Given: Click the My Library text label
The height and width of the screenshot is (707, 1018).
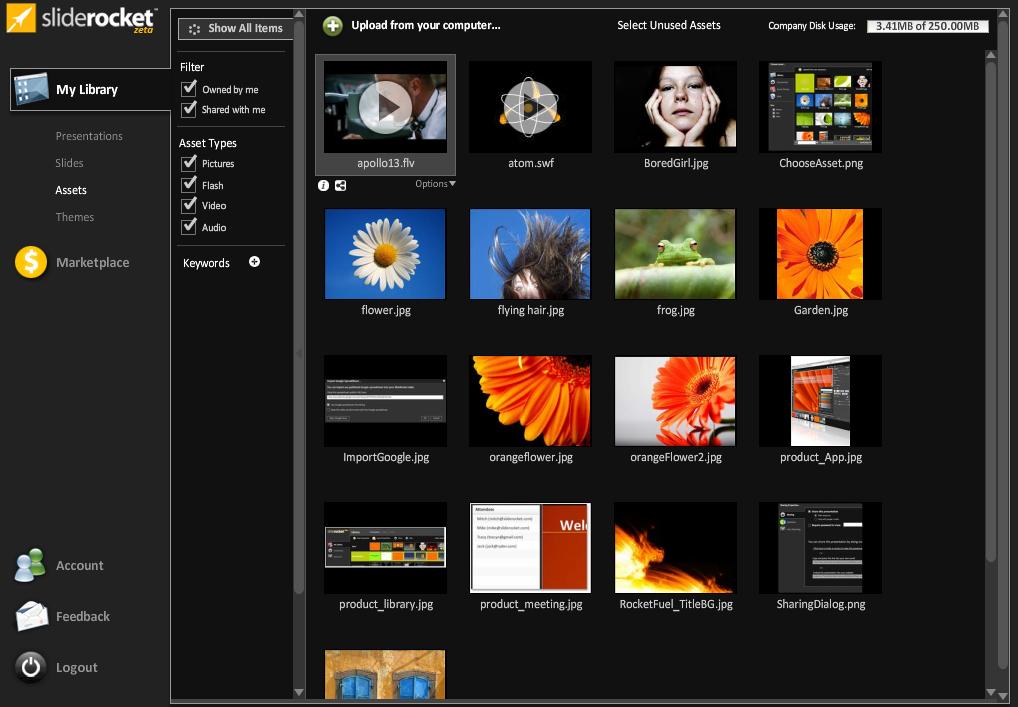Looking at the screenshot, I should (87, 90).
